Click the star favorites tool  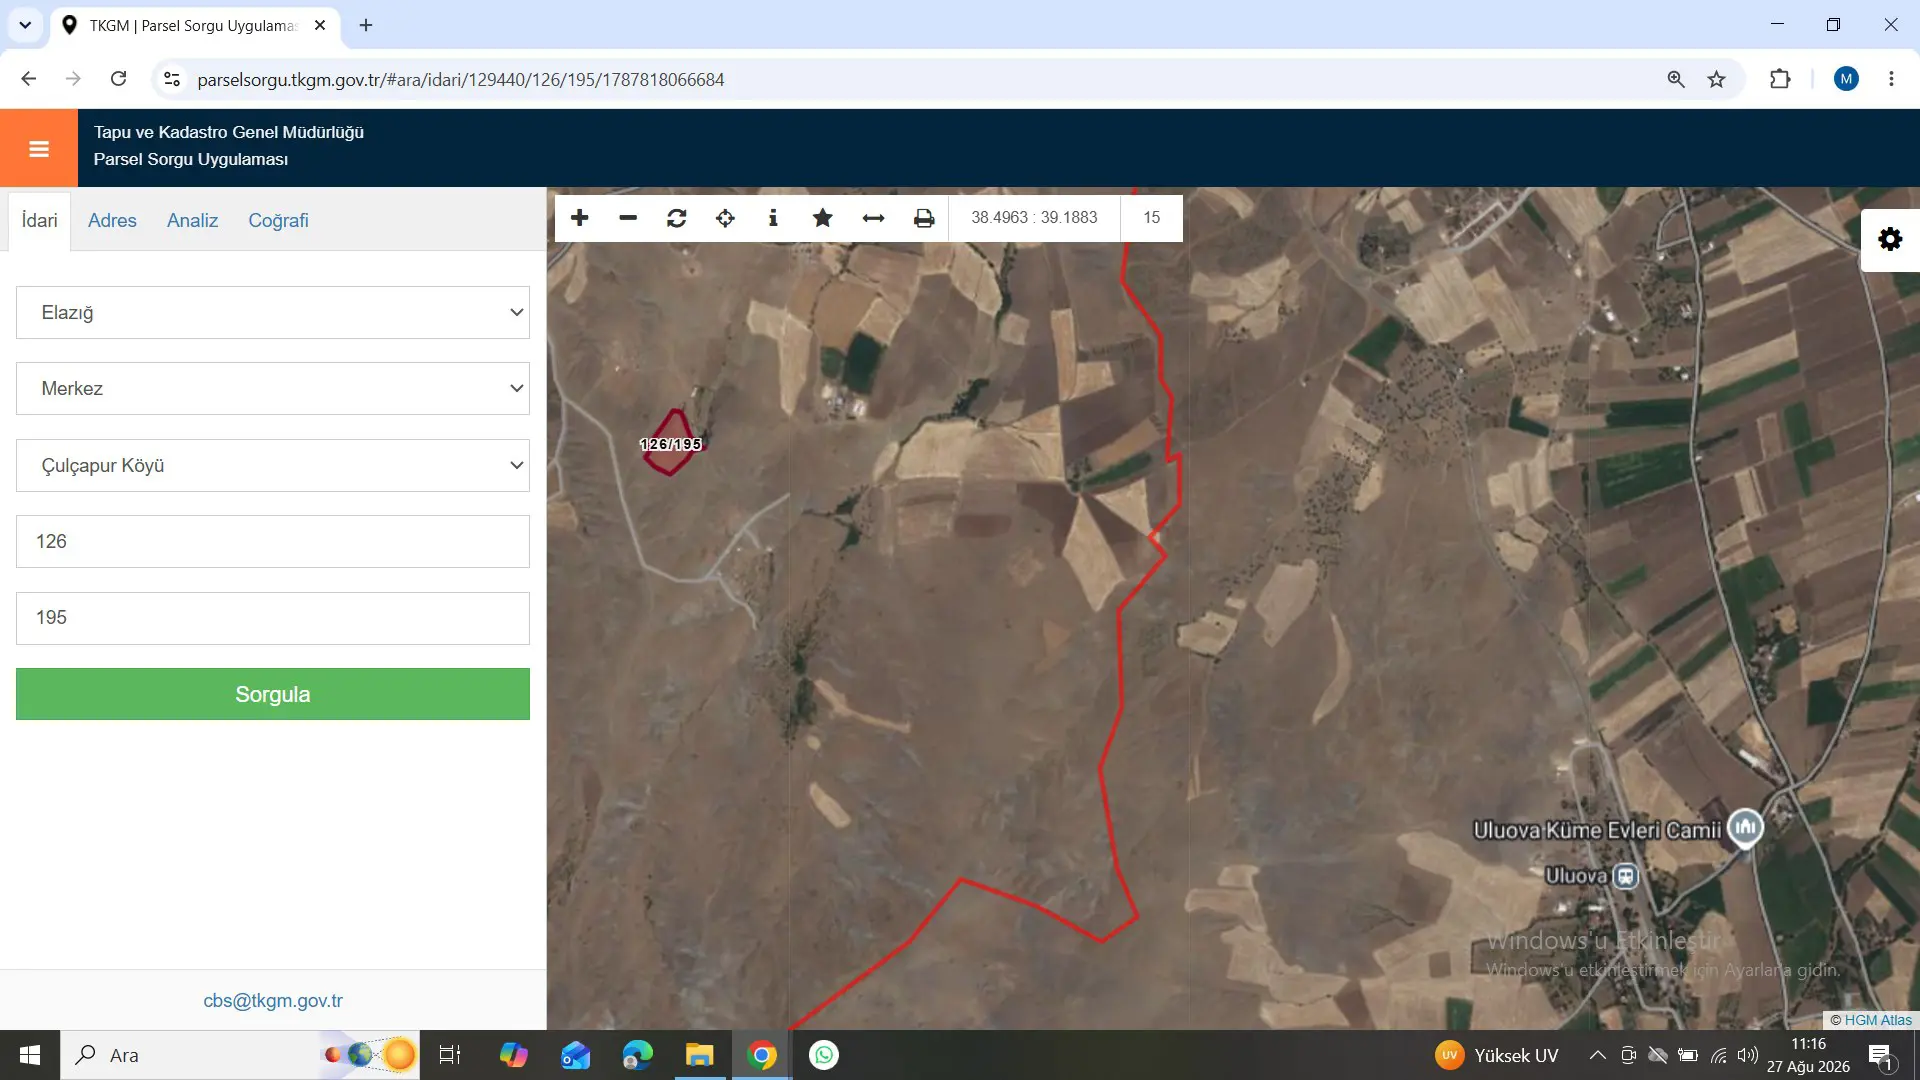(823, 218)
